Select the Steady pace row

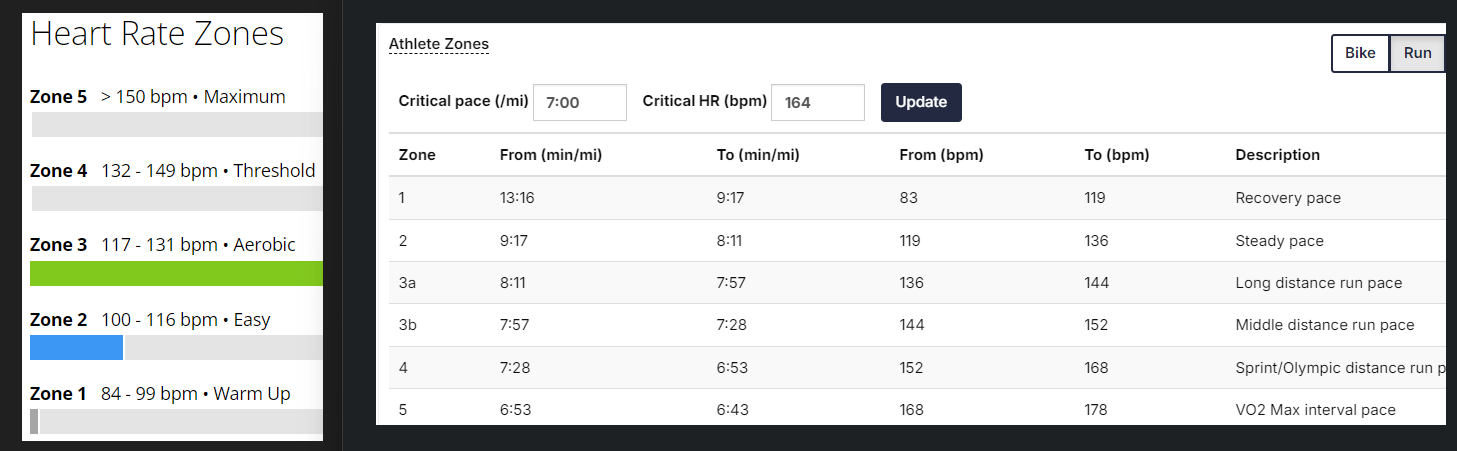(x=917, y=241)
